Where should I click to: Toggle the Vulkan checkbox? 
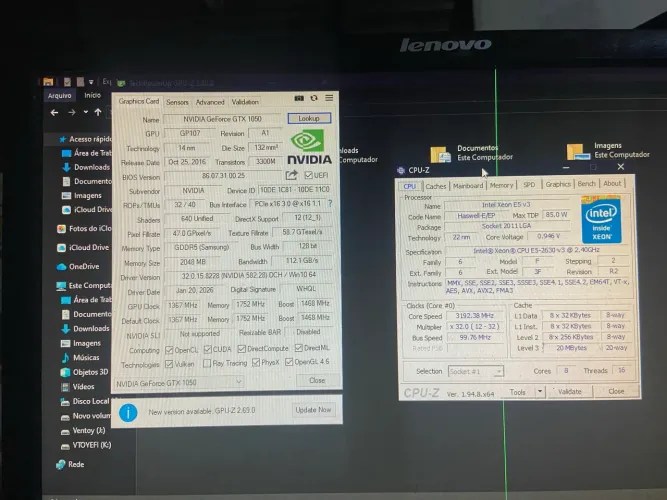[x=169, y=364]
